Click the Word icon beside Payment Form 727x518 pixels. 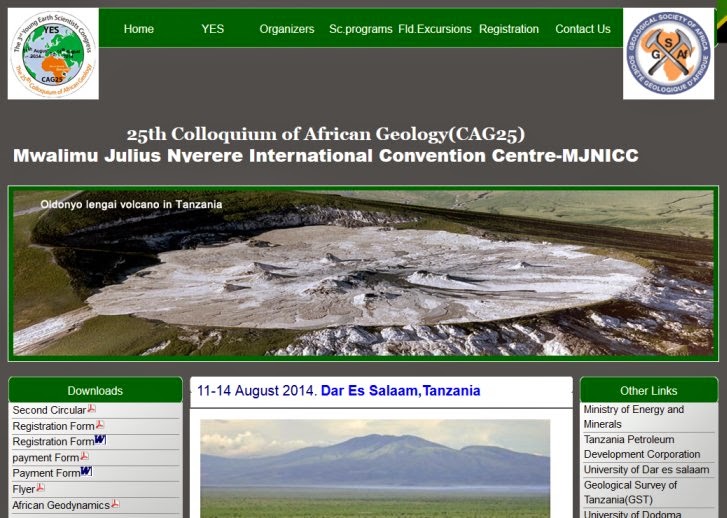86,471
